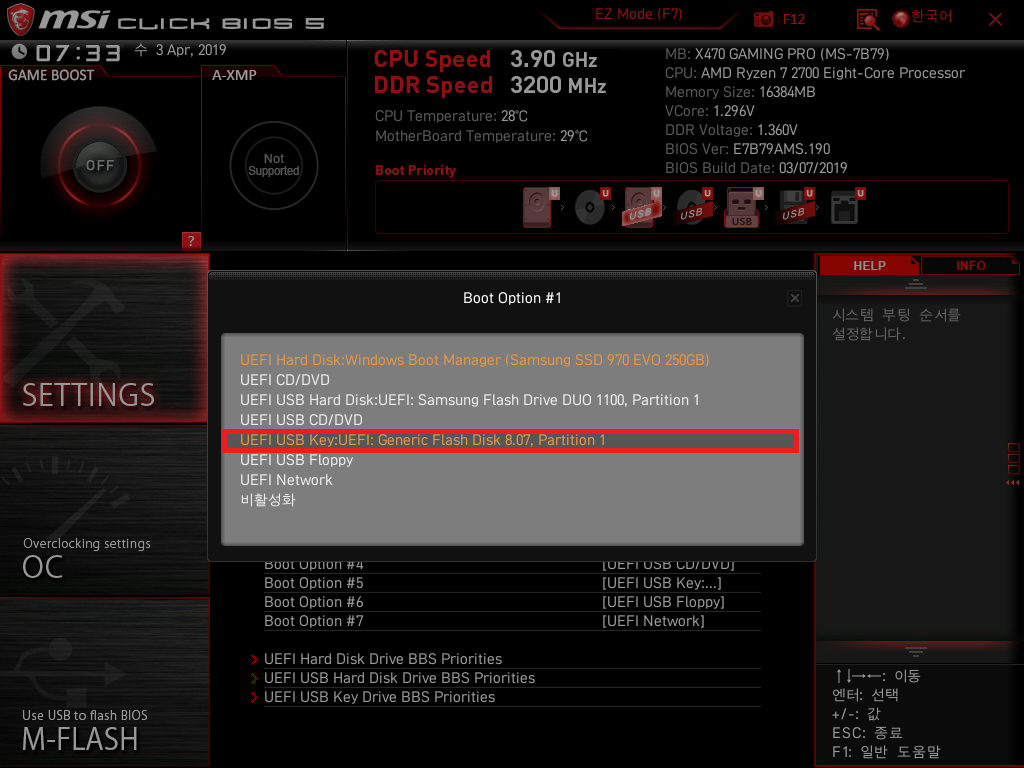Open the search icon in the top bar
1024x768 pixels.
point(867,20)
